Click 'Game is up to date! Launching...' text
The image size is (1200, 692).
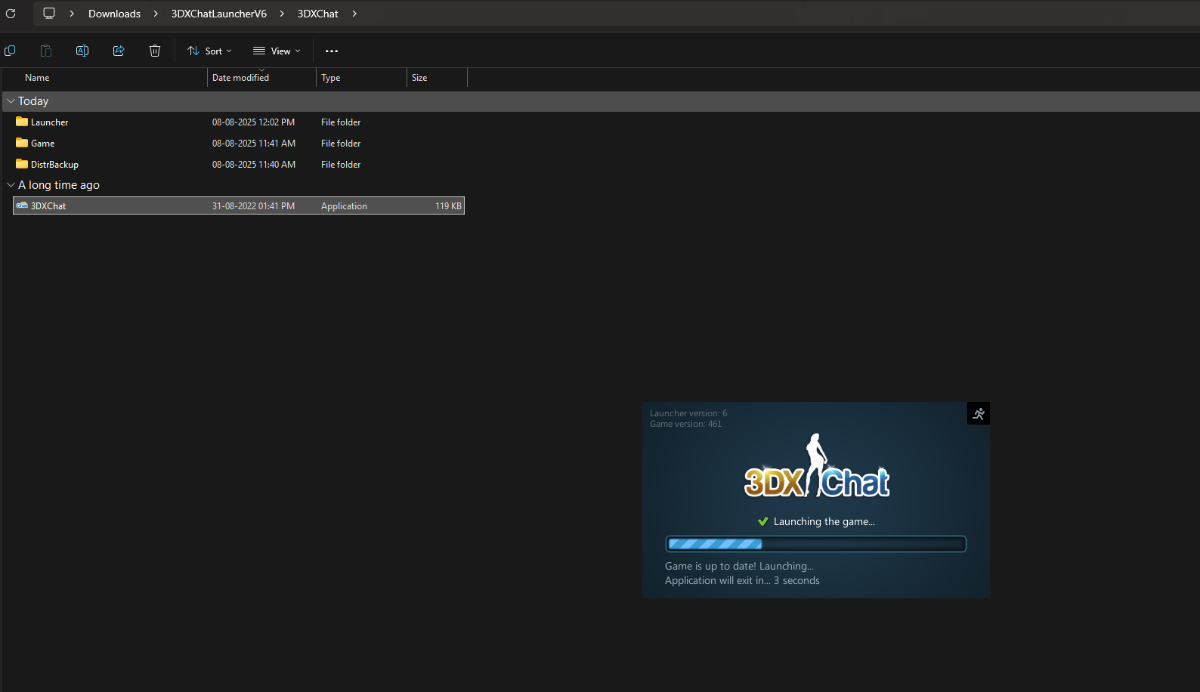[x=739, y=566]
